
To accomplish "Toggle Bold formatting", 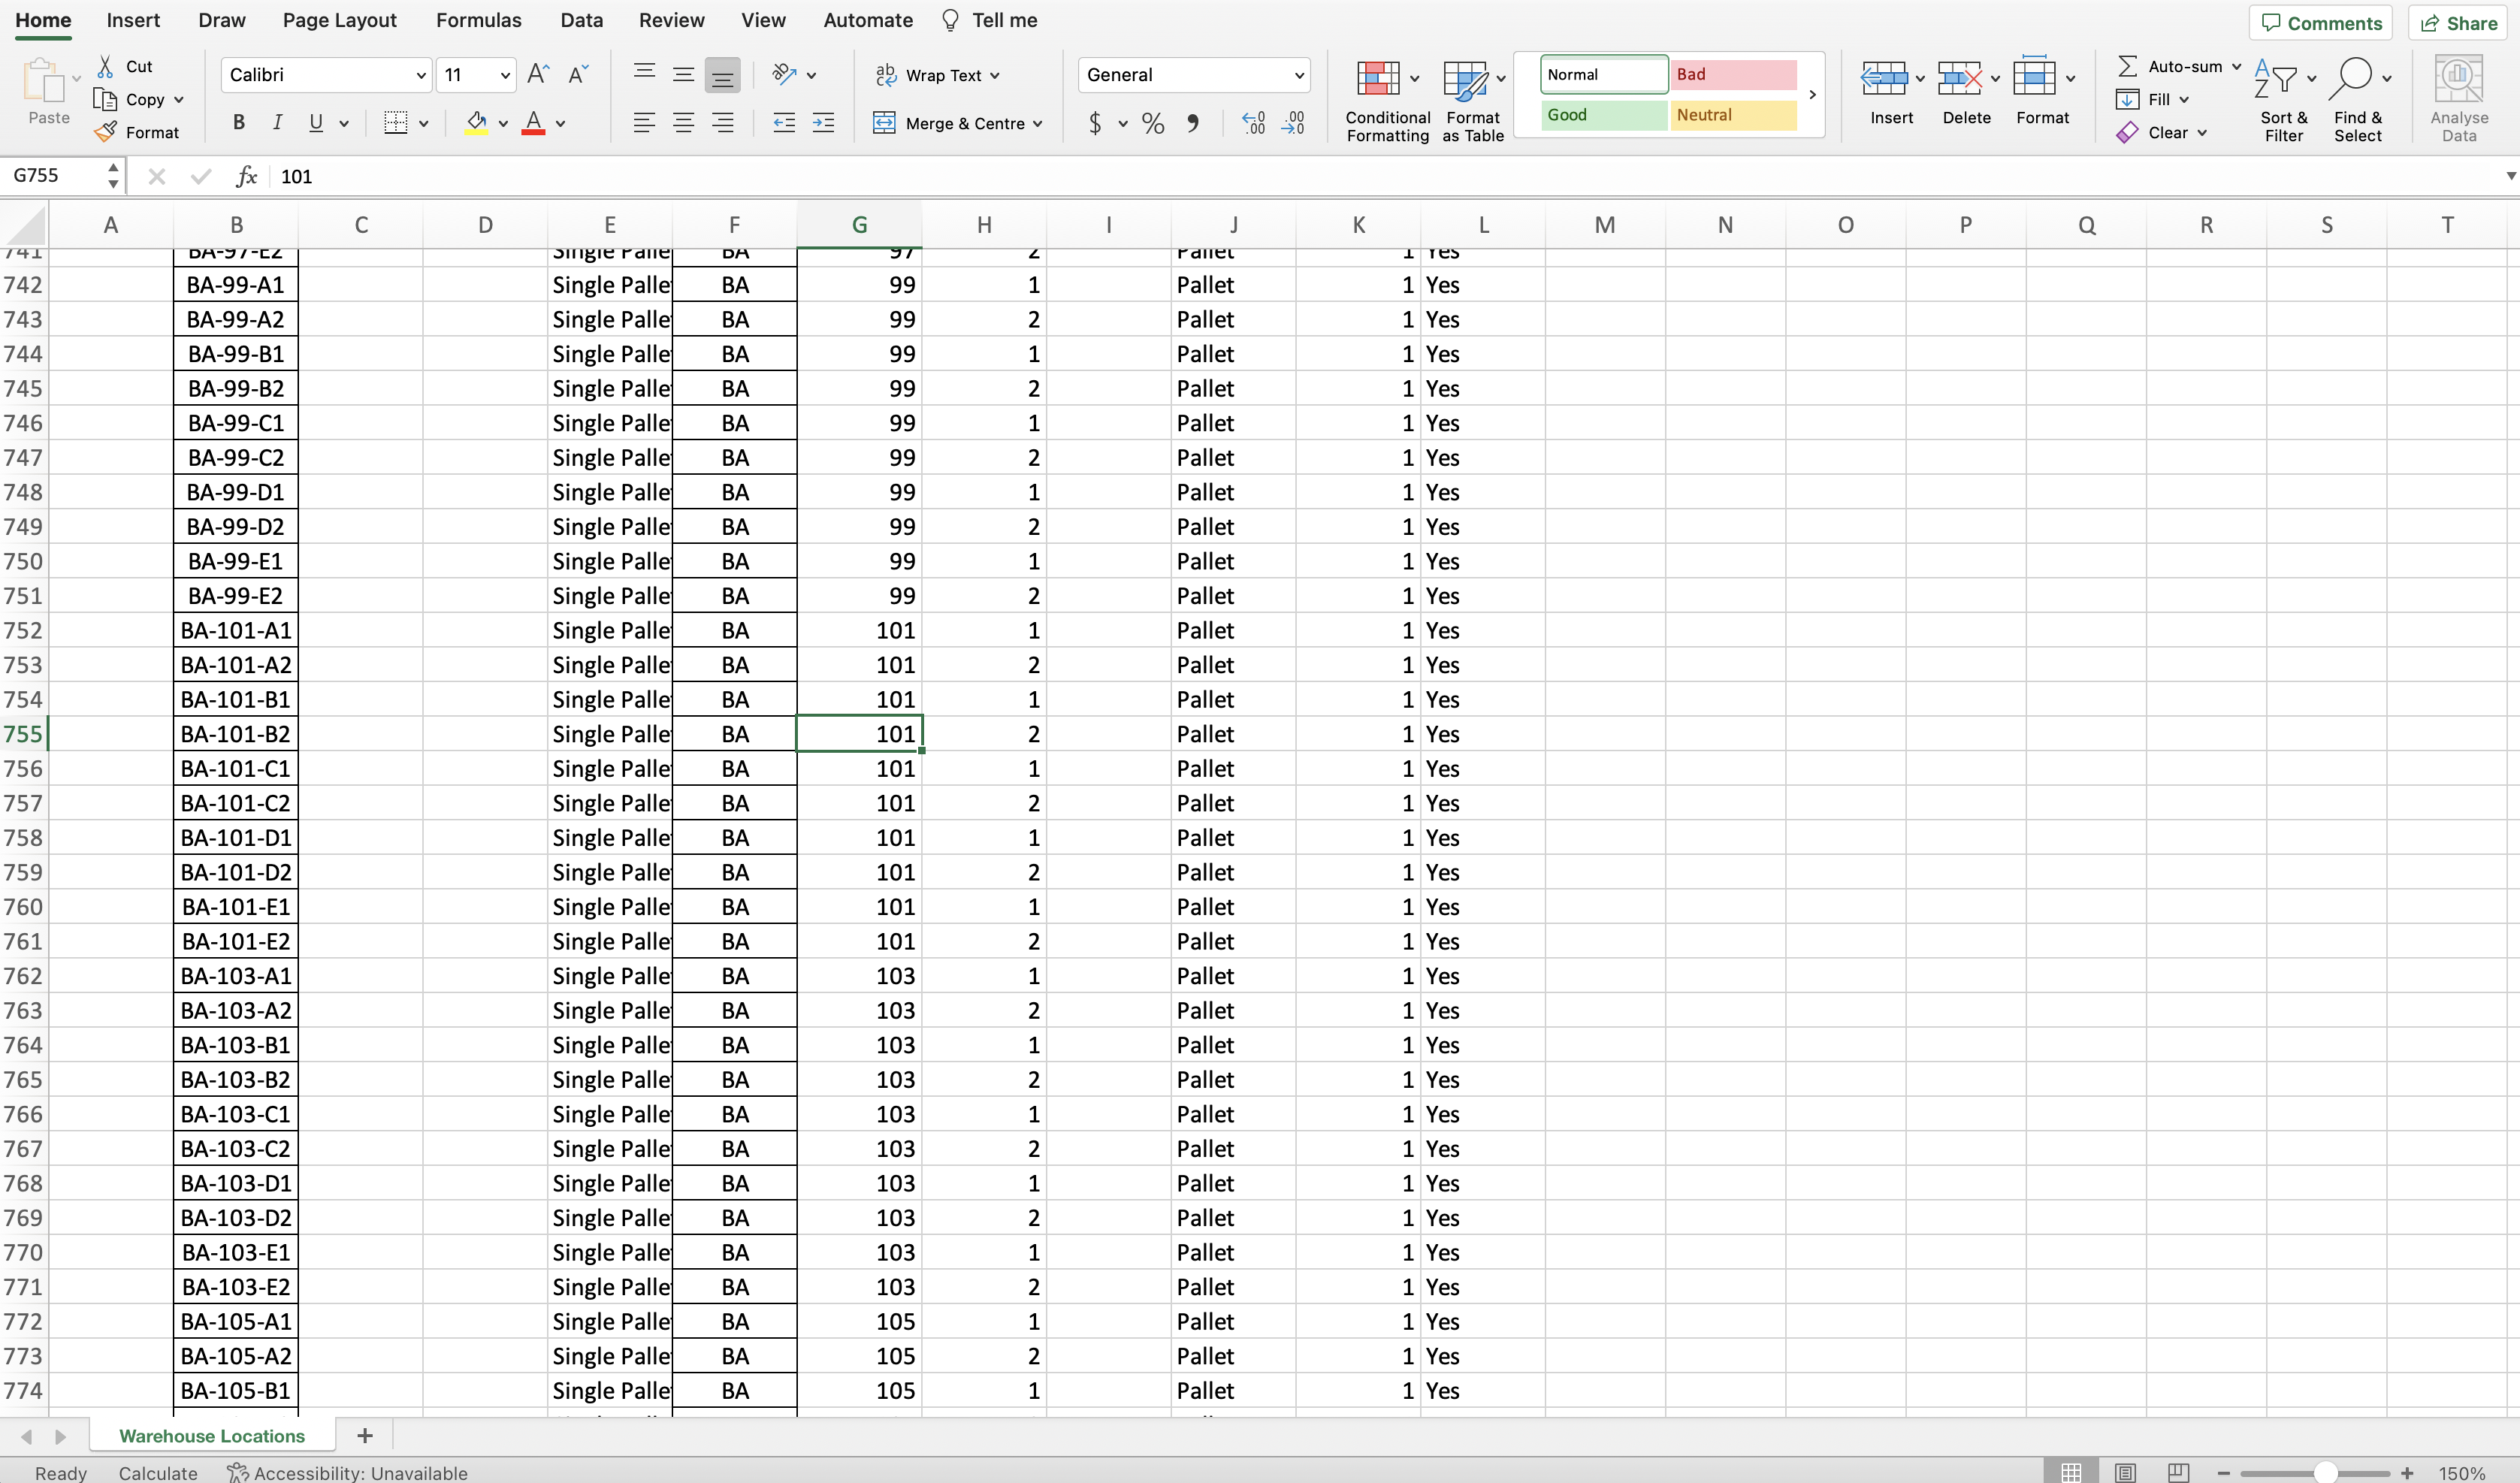I will 238,123.
